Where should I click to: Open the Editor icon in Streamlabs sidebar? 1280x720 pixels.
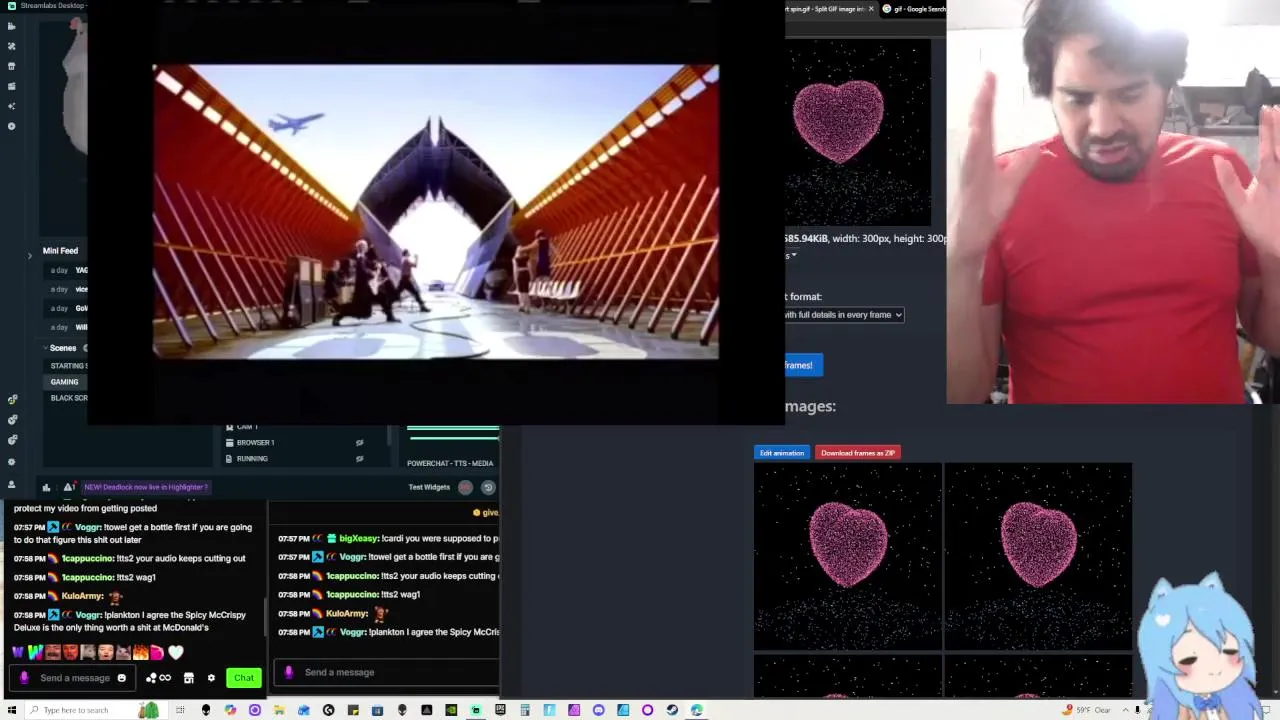point(11,26)
